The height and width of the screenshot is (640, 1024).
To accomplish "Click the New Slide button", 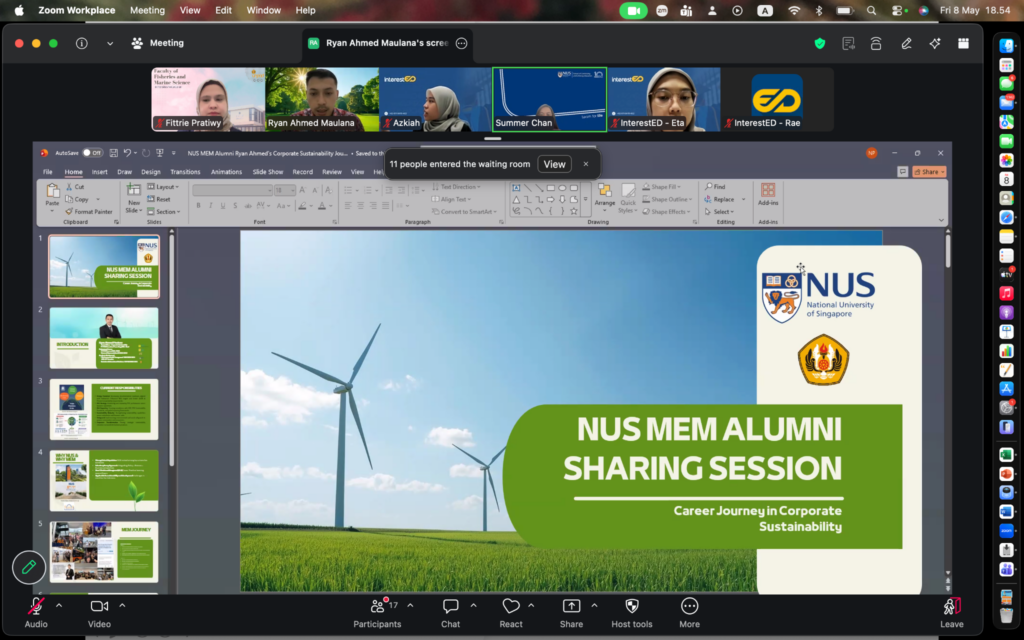I will 133,198.
